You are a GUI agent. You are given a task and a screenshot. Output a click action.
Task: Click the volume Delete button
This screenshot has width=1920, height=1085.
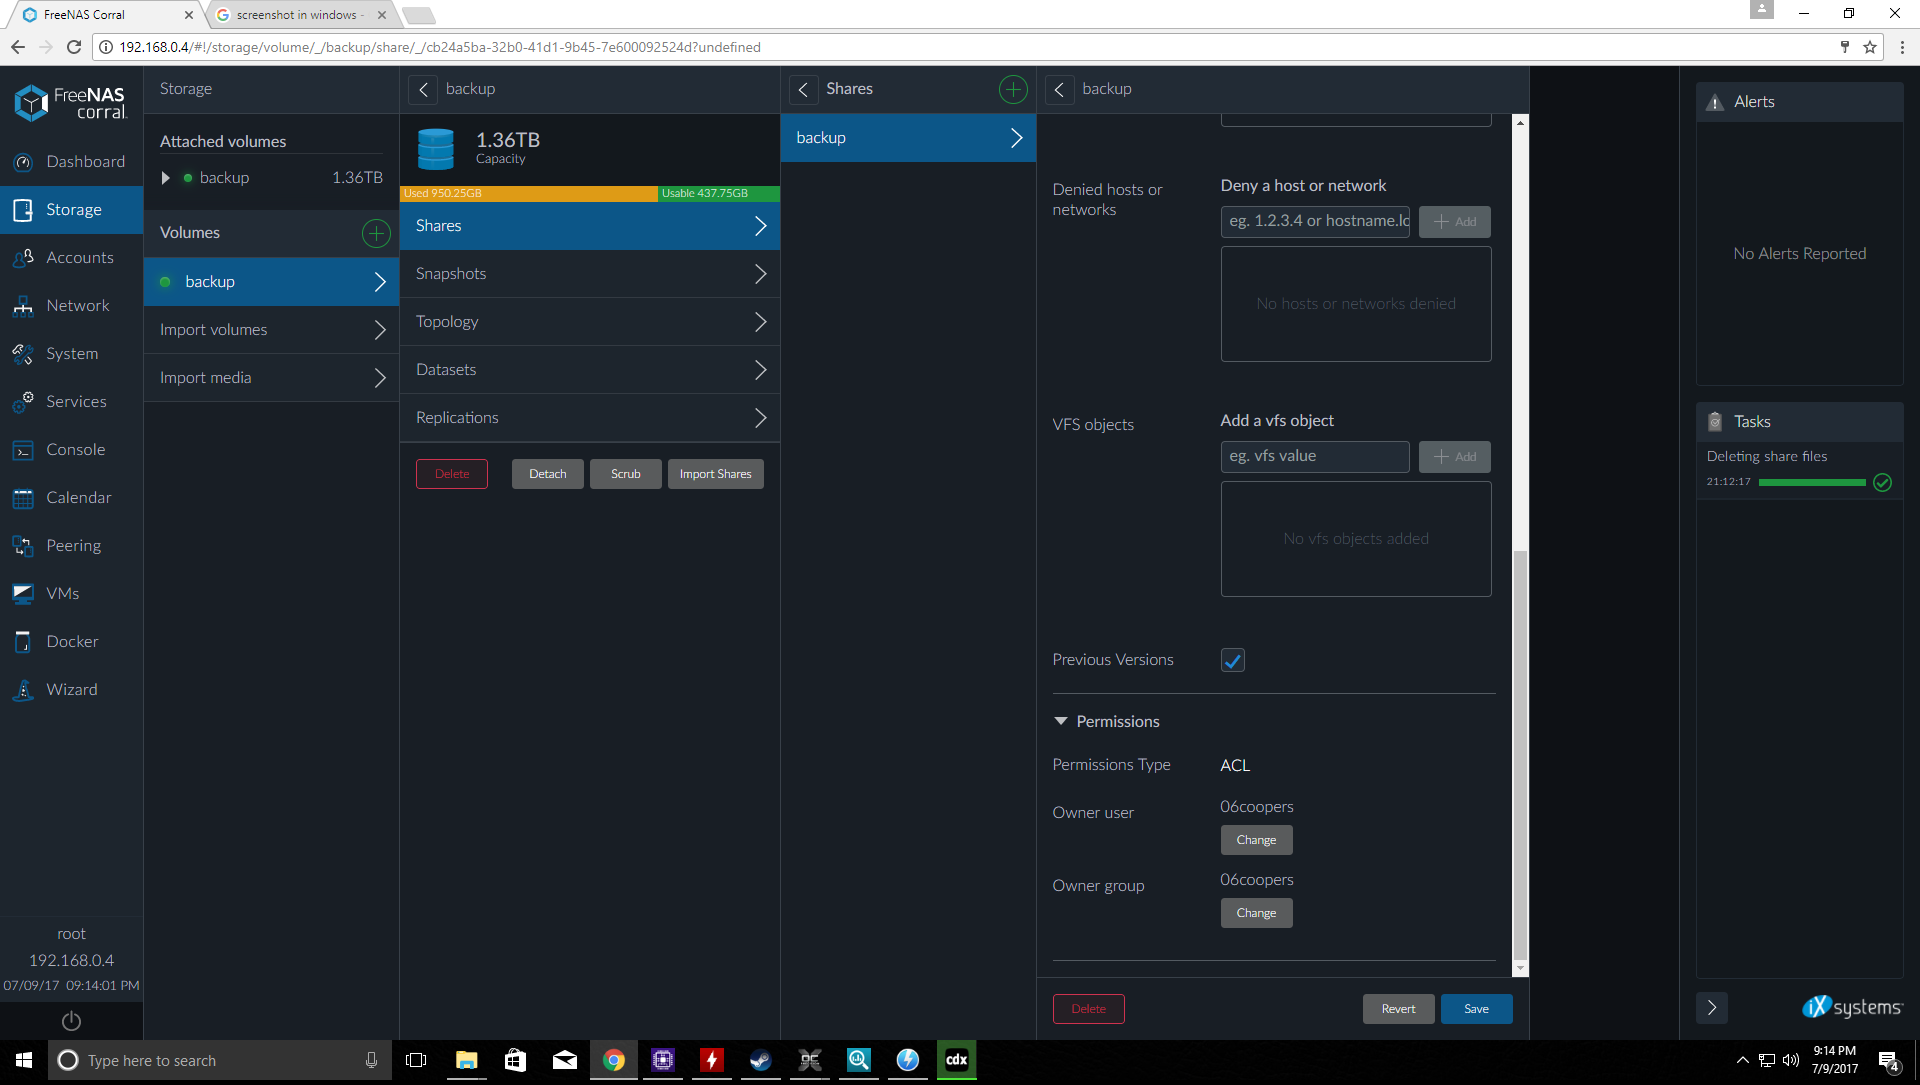click(452, 474)
